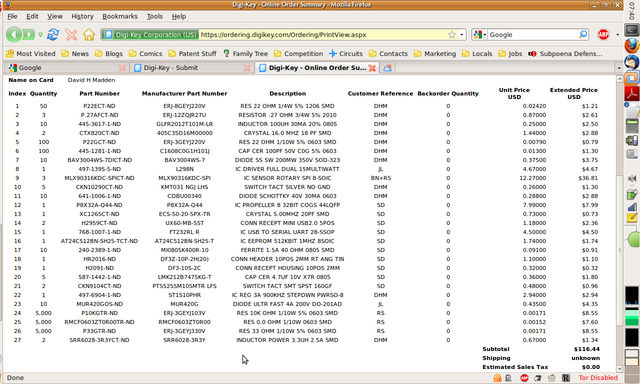Viewport: 640px width, 384px height.
Task: Click the gray ribbon status bar icon
Action: pyautogui.click(x=508, y=378)
